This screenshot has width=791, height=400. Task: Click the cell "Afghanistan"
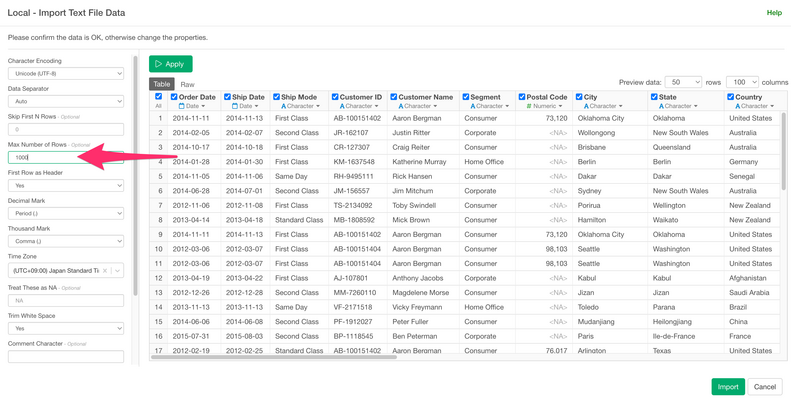[748, 278]
